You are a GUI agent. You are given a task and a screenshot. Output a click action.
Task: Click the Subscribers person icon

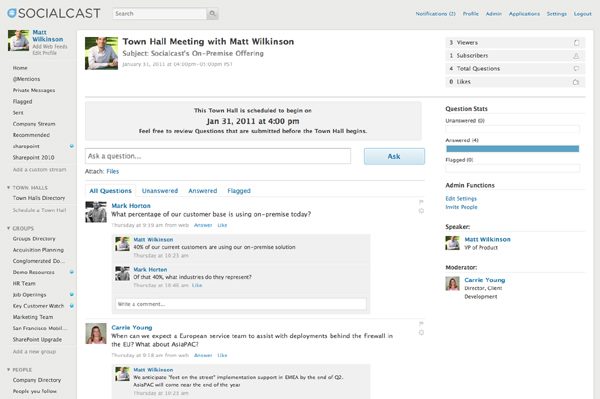click(576, 56)
